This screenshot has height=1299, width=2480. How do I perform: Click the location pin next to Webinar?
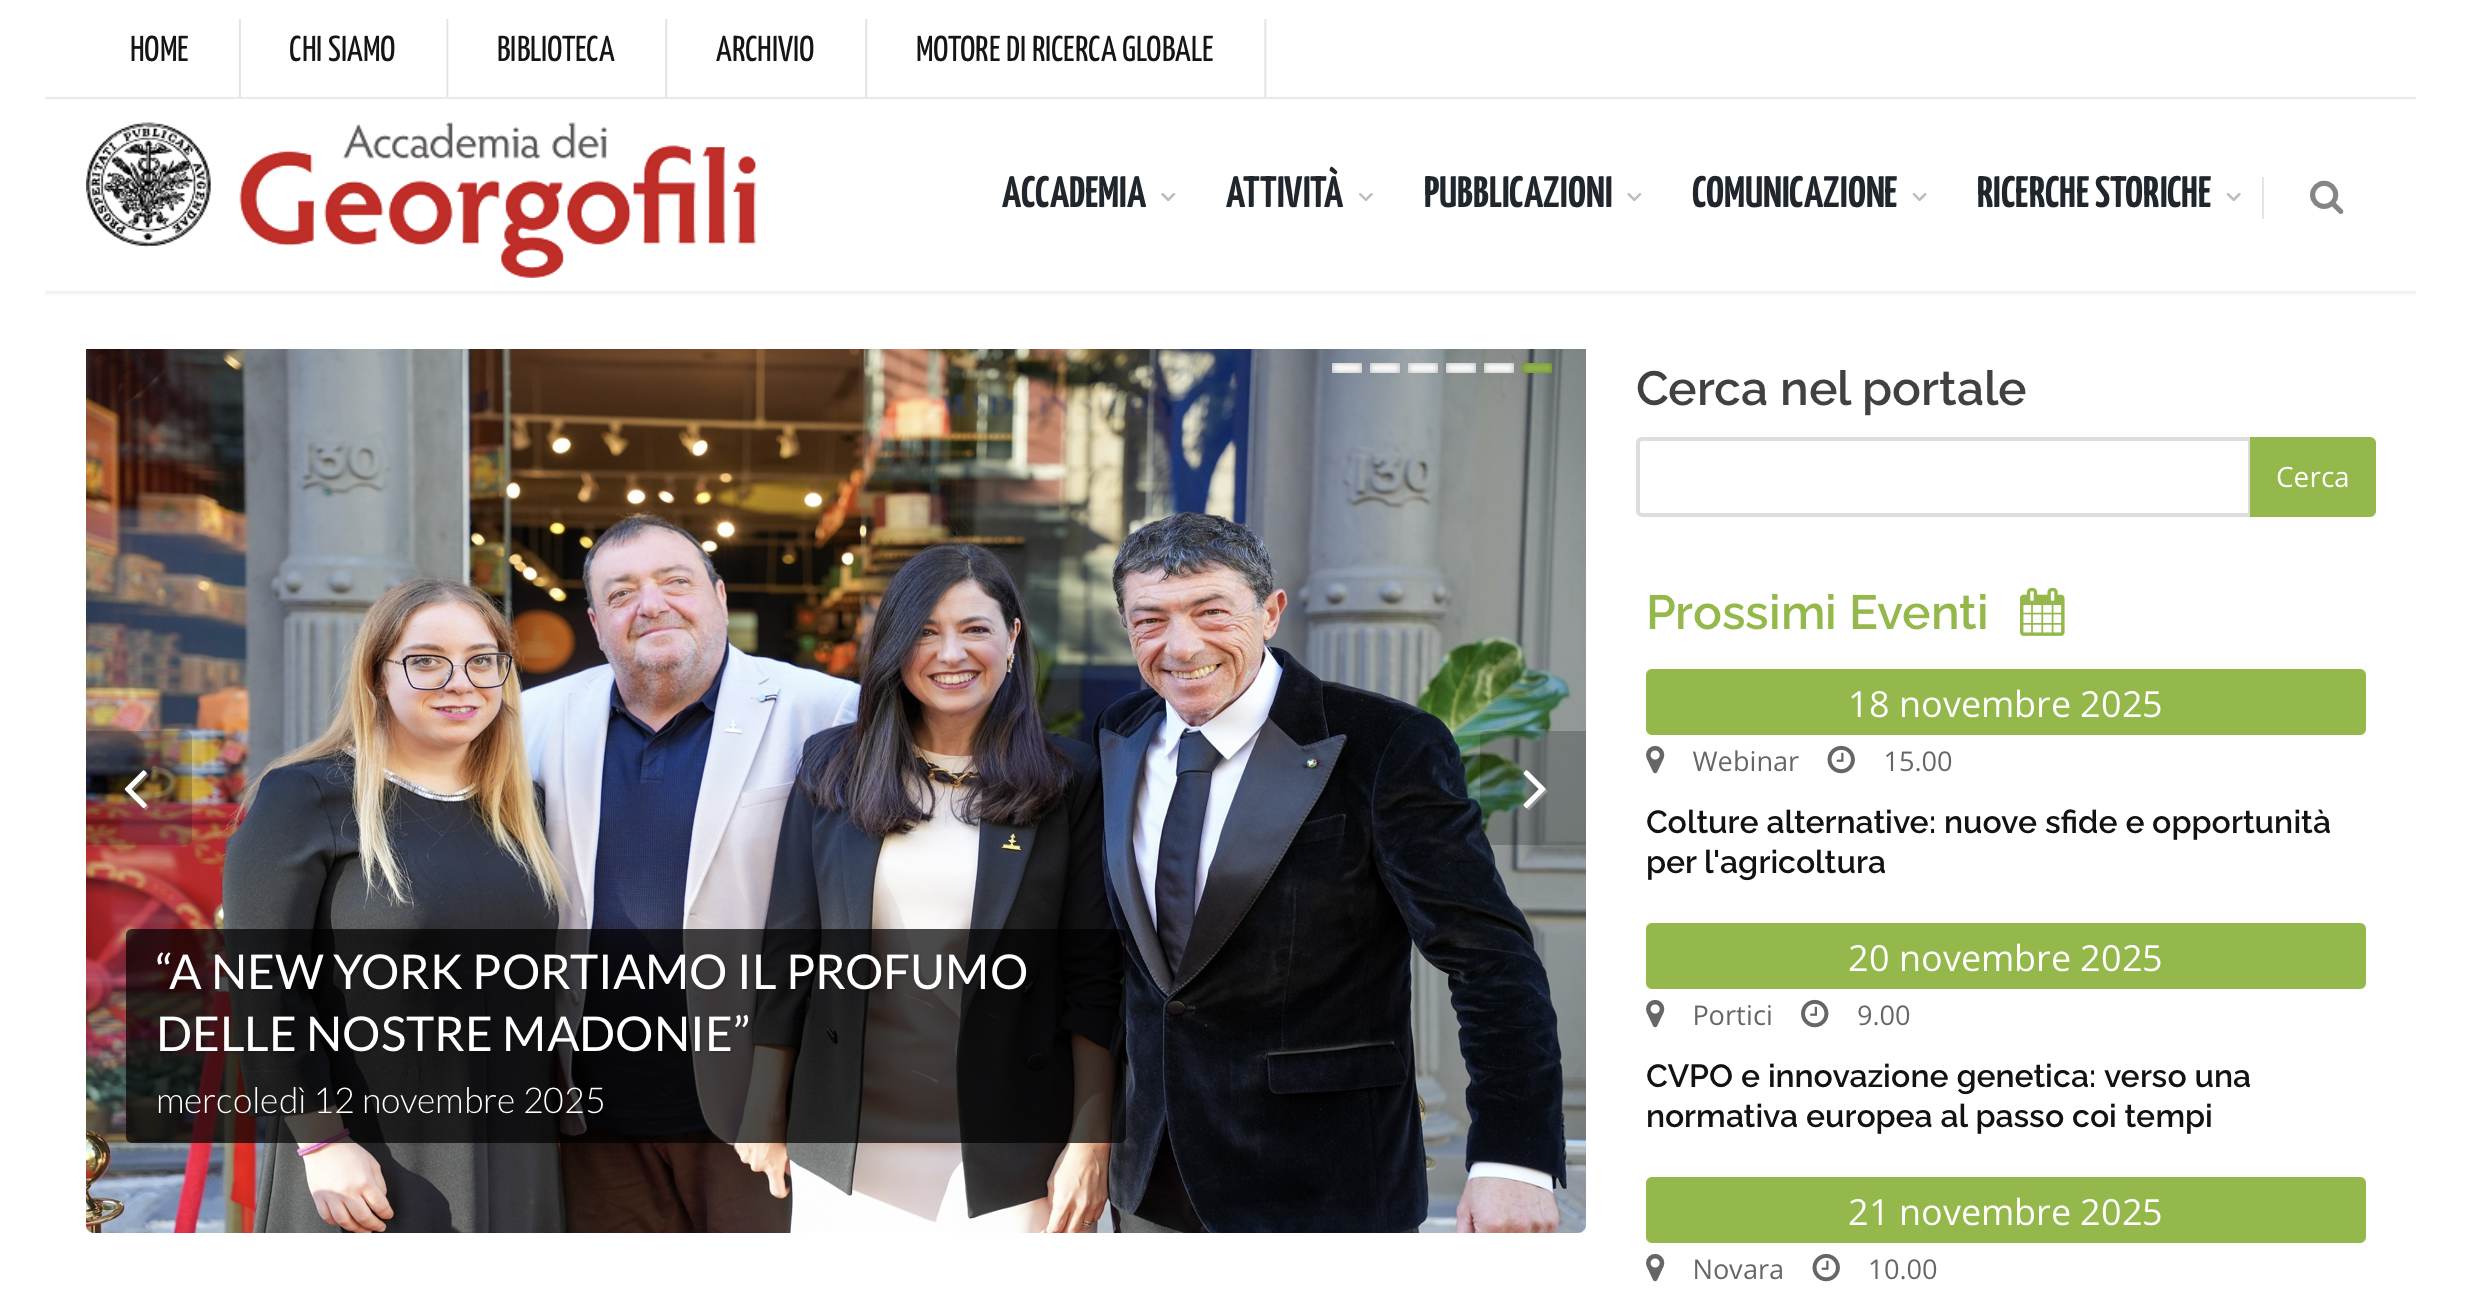(1655, 760)
